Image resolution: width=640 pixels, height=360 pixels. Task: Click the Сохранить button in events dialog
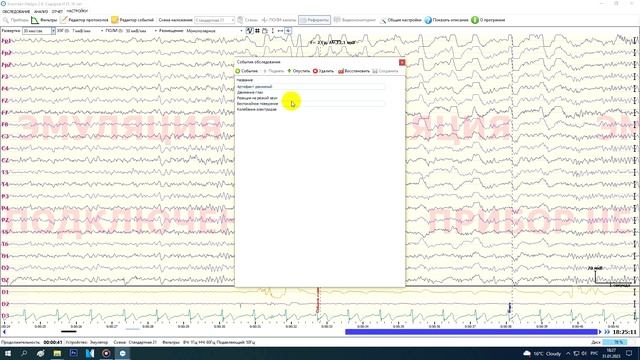(x=385, y=71)
